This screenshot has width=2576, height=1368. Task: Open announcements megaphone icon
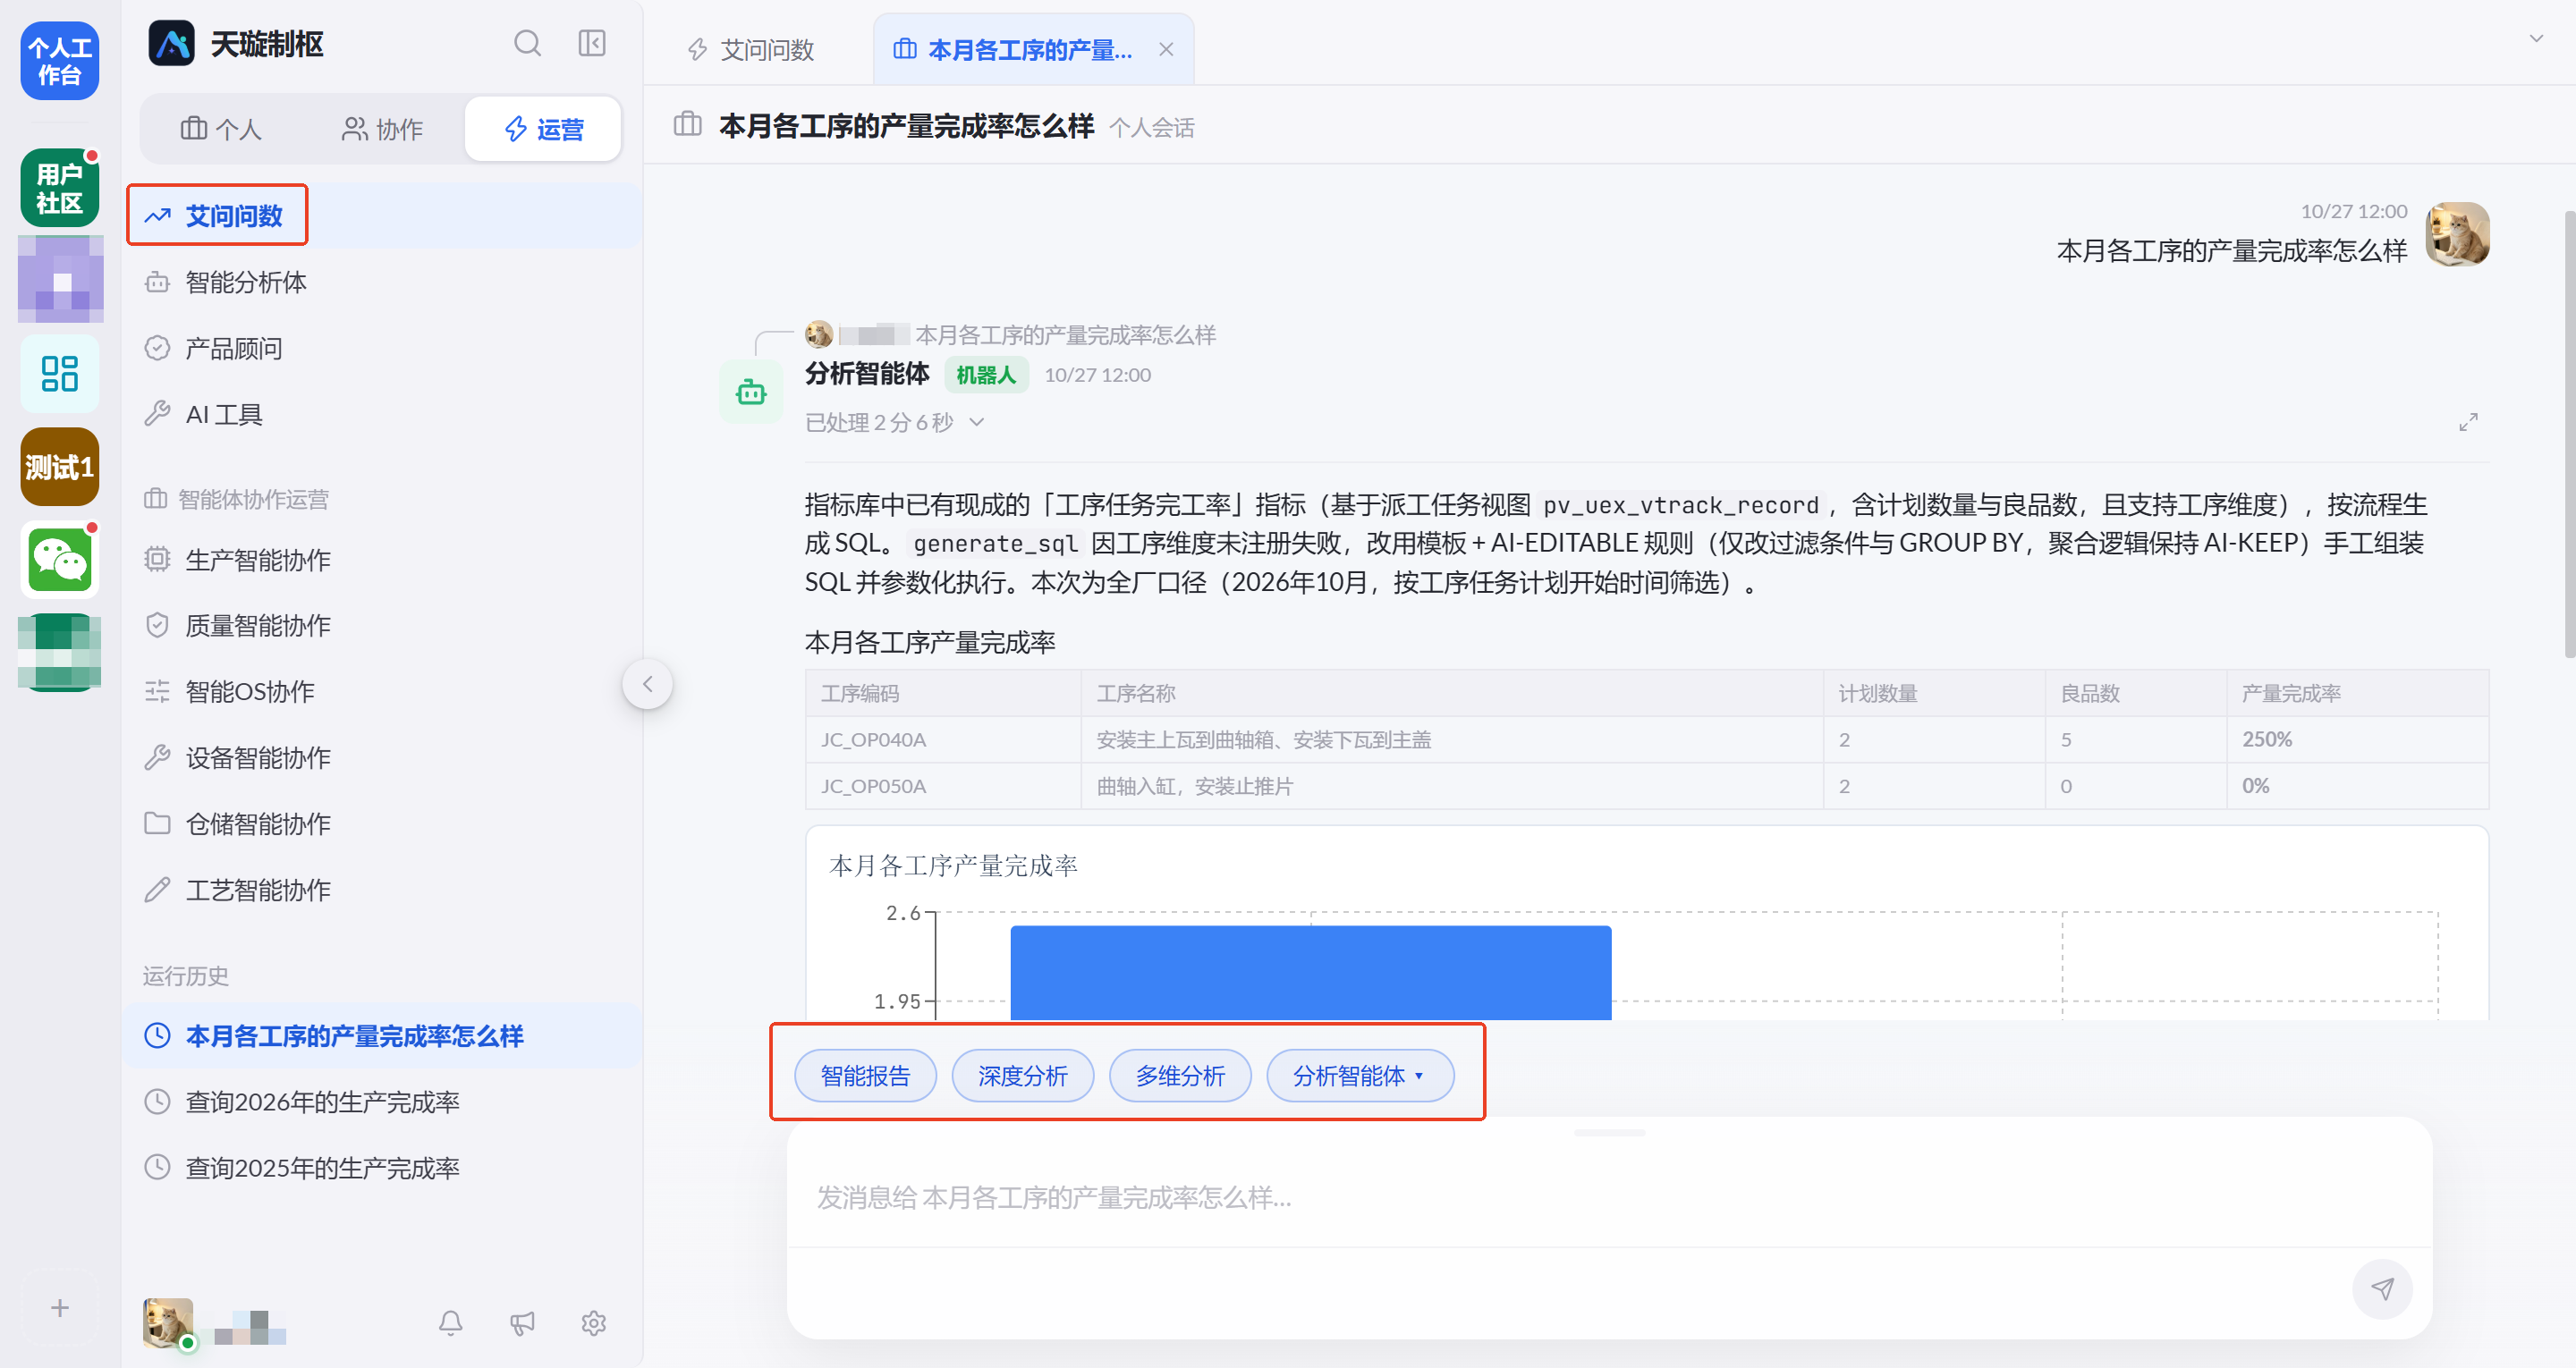point(522,1323)
